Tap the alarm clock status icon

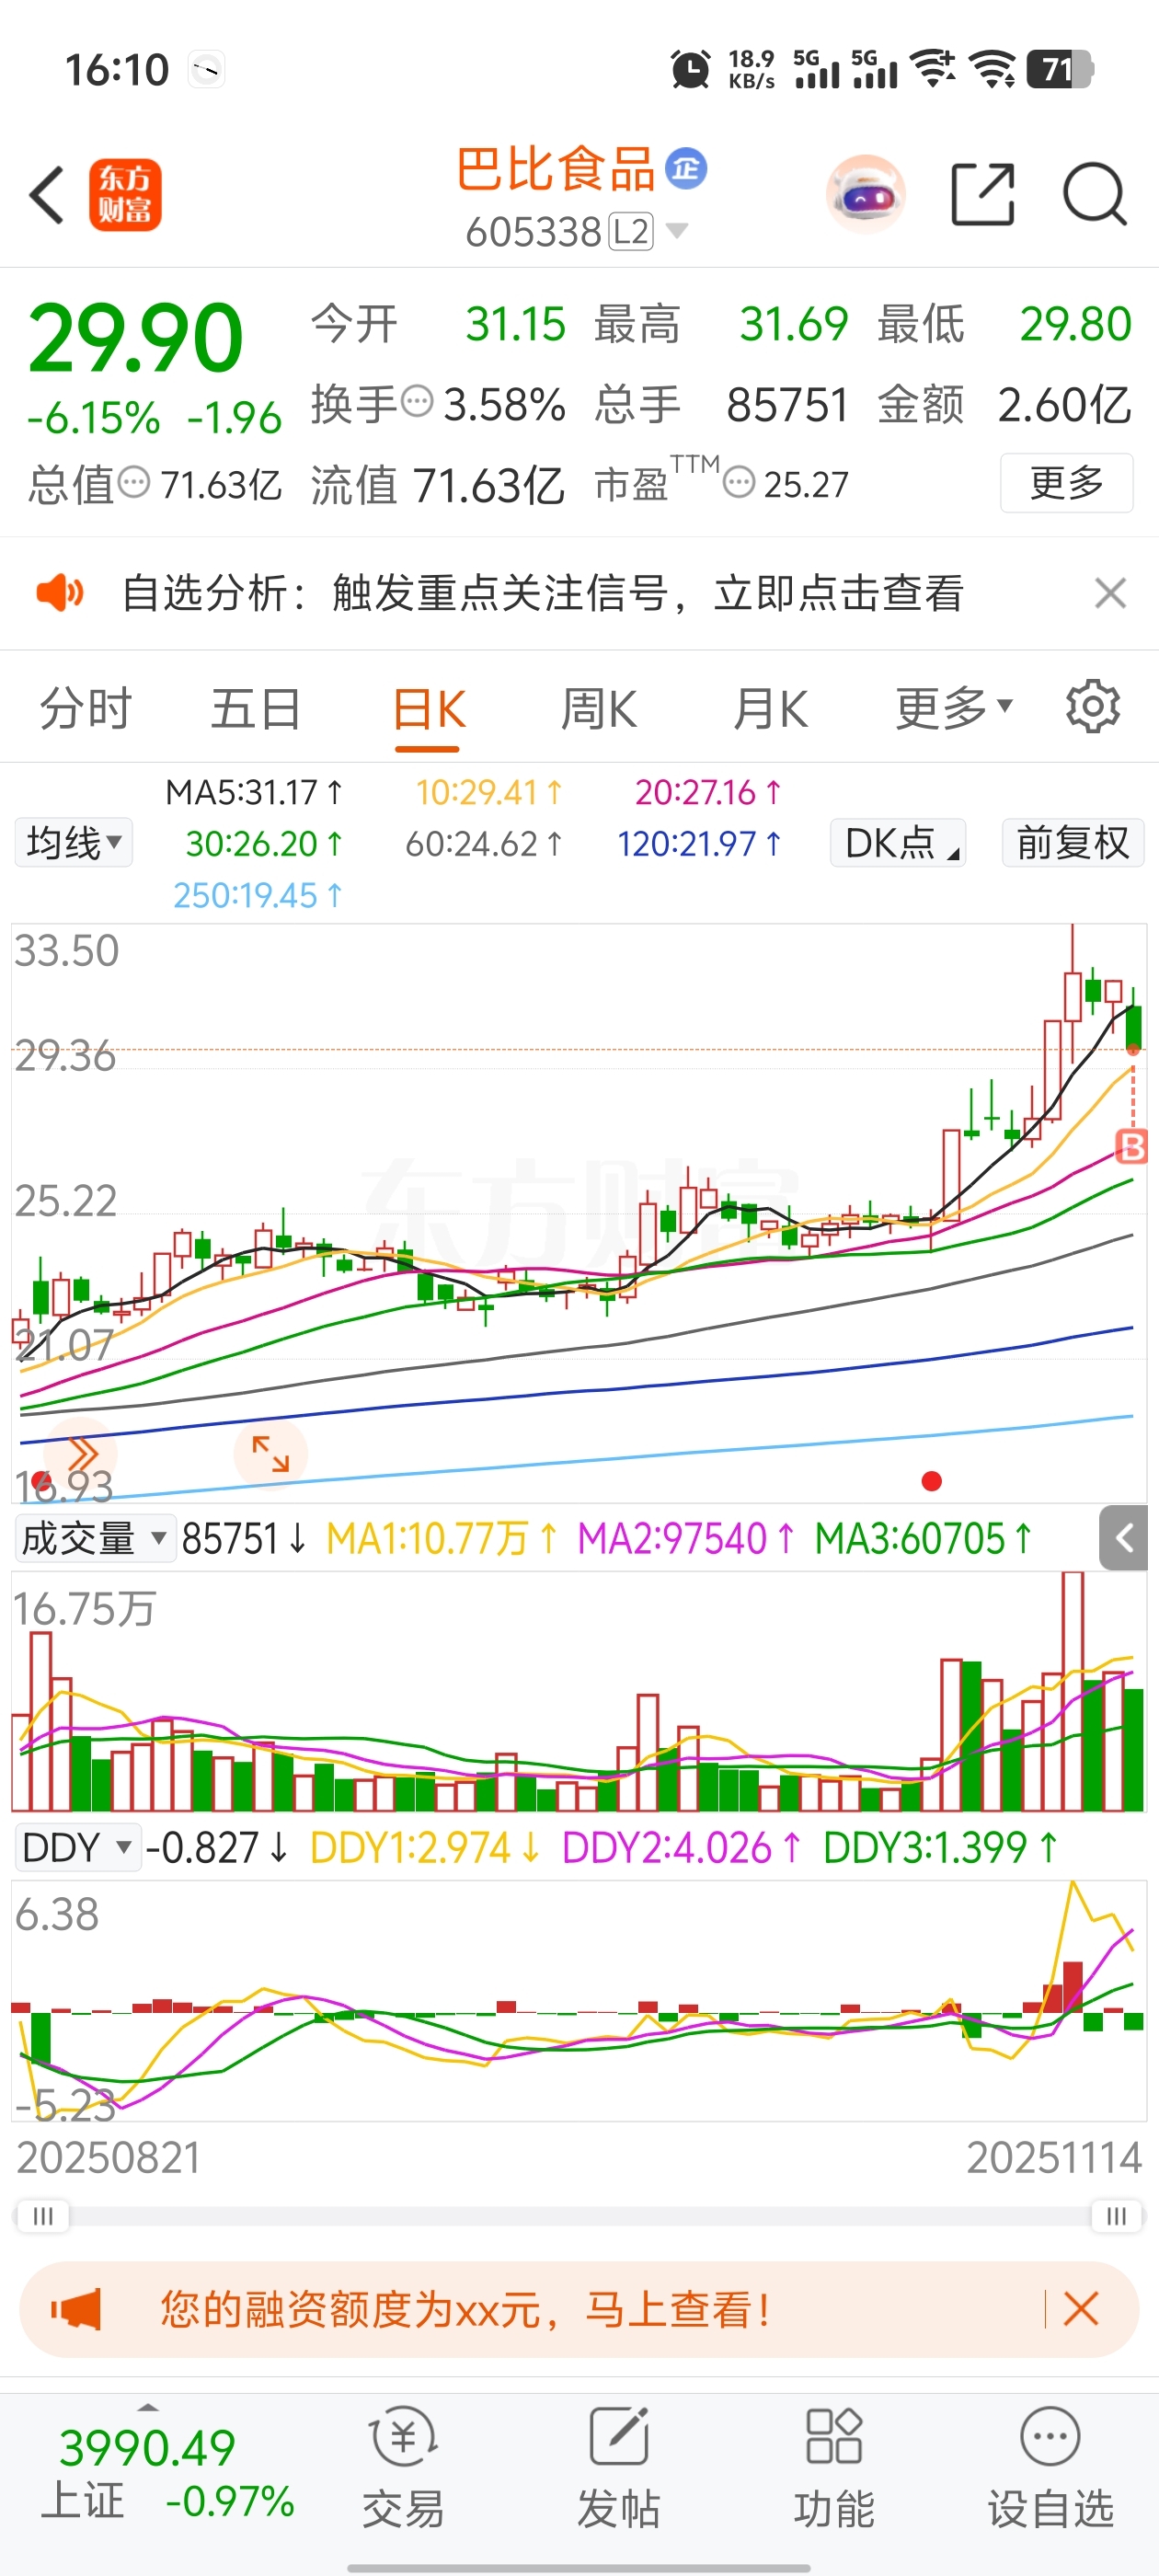(x=690, y=70)
